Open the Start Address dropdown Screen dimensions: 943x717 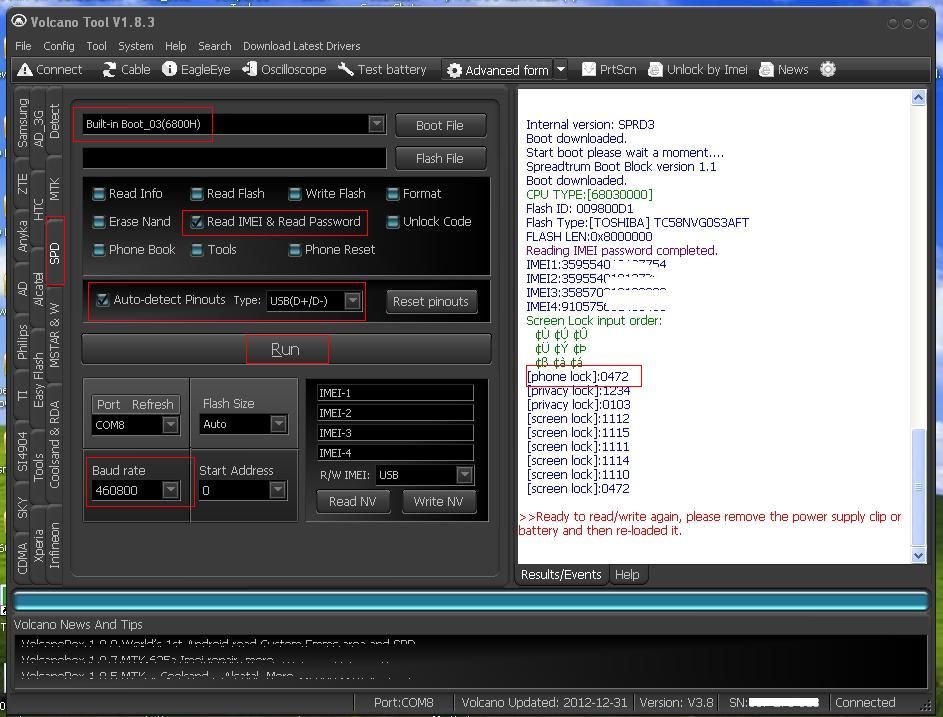click(x=277, y=490)
